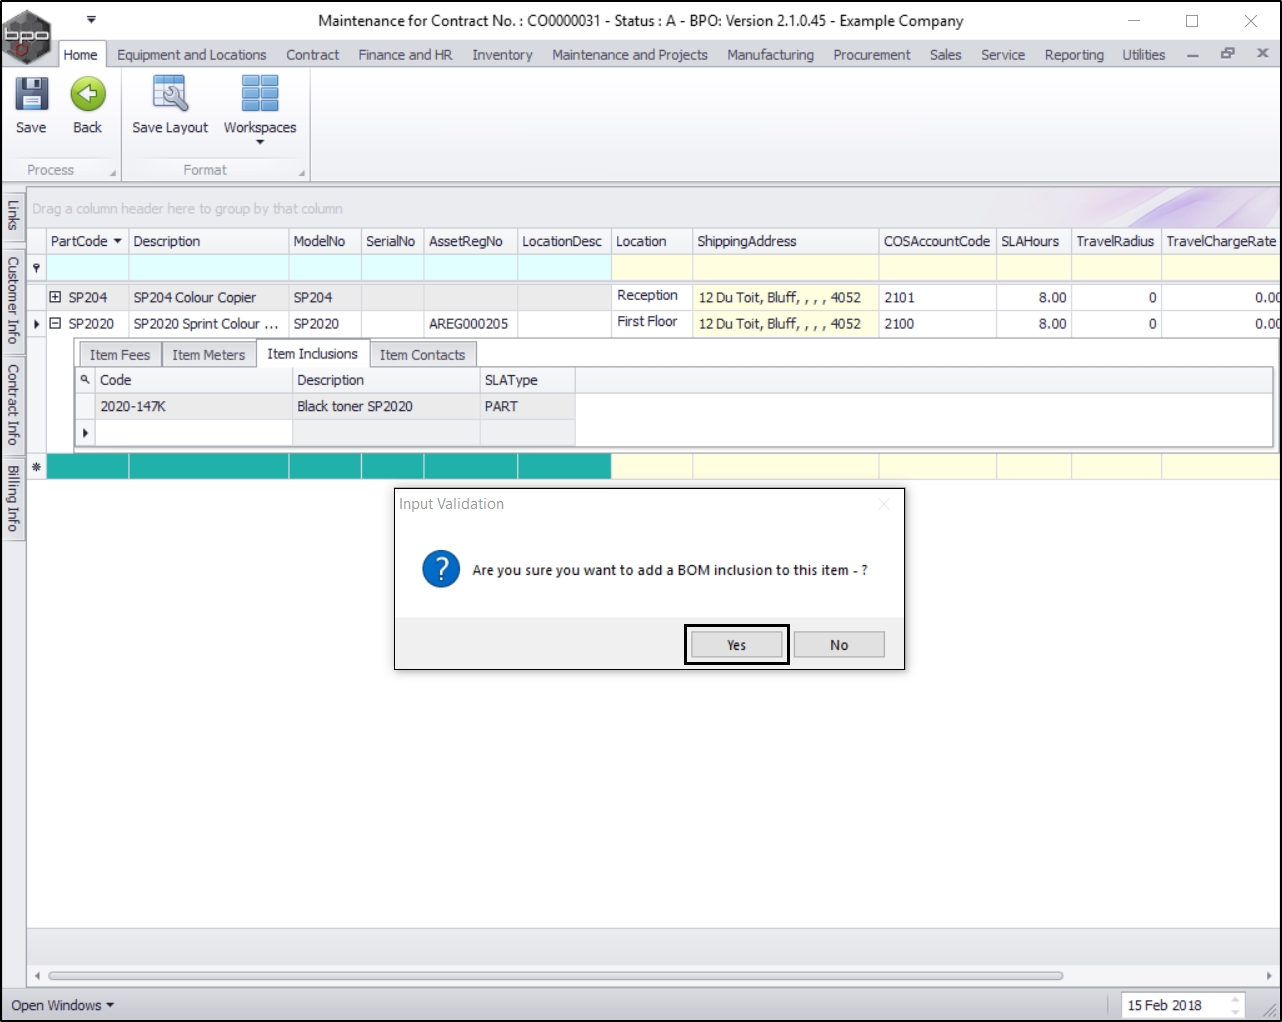Switch to the Contract ribbon tab
Image resolution: width=1282 pixels, height=1022 pixels.
(313, 55)
